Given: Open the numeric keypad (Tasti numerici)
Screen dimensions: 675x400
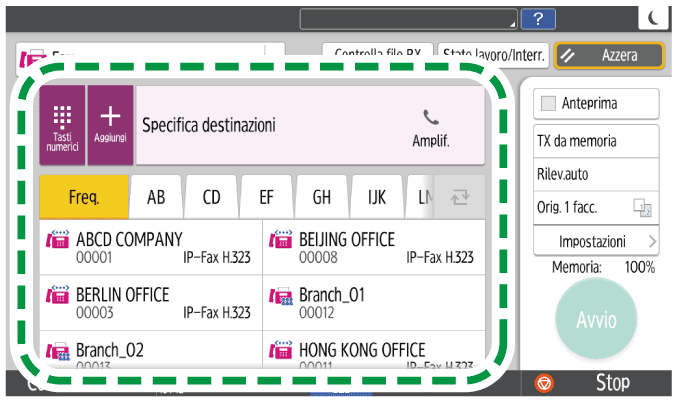Looking at the screenshot, I should (62, 125).
